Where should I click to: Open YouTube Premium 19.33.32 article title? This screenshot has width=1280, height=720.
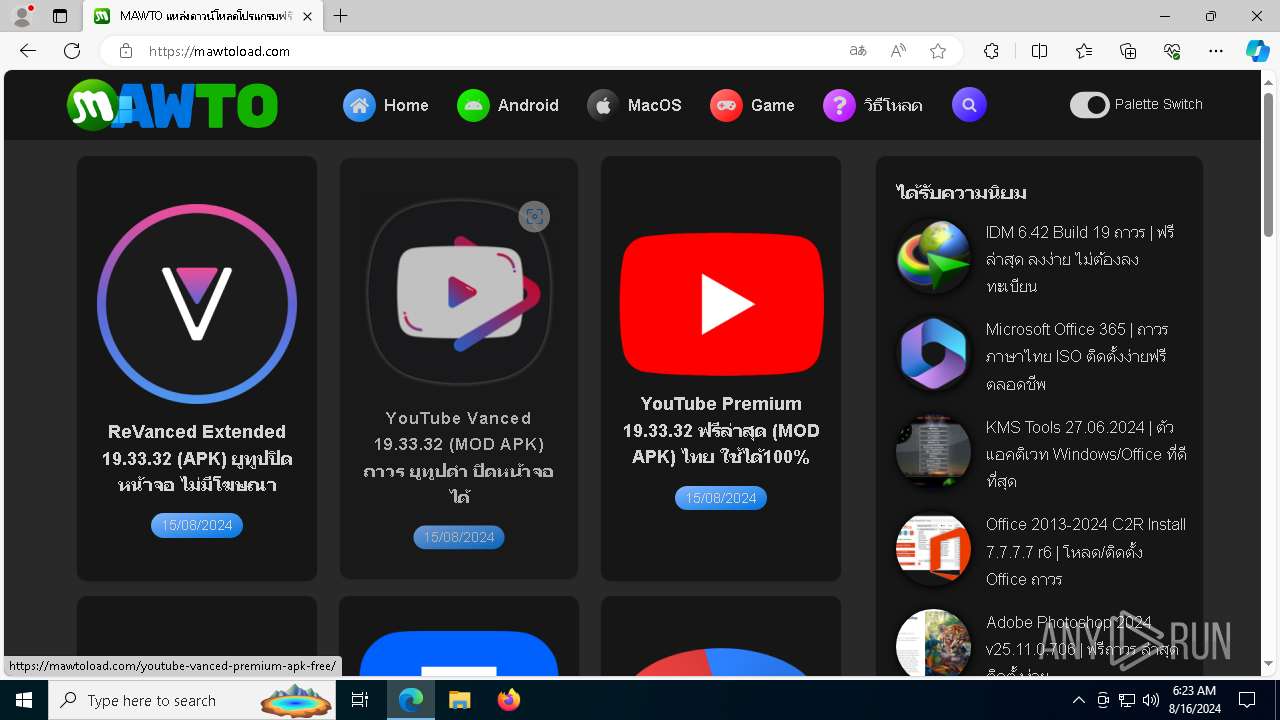[x=721, y=430]
